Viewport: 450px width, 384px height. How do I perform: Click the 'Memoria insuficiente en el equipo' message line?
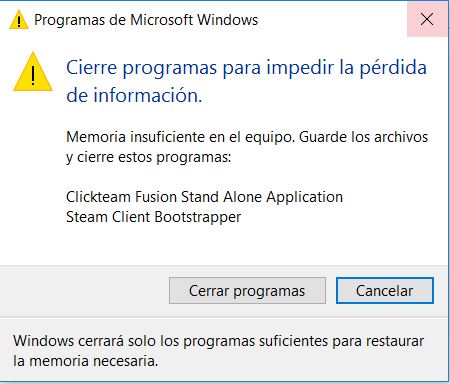(x=247, y=137)
